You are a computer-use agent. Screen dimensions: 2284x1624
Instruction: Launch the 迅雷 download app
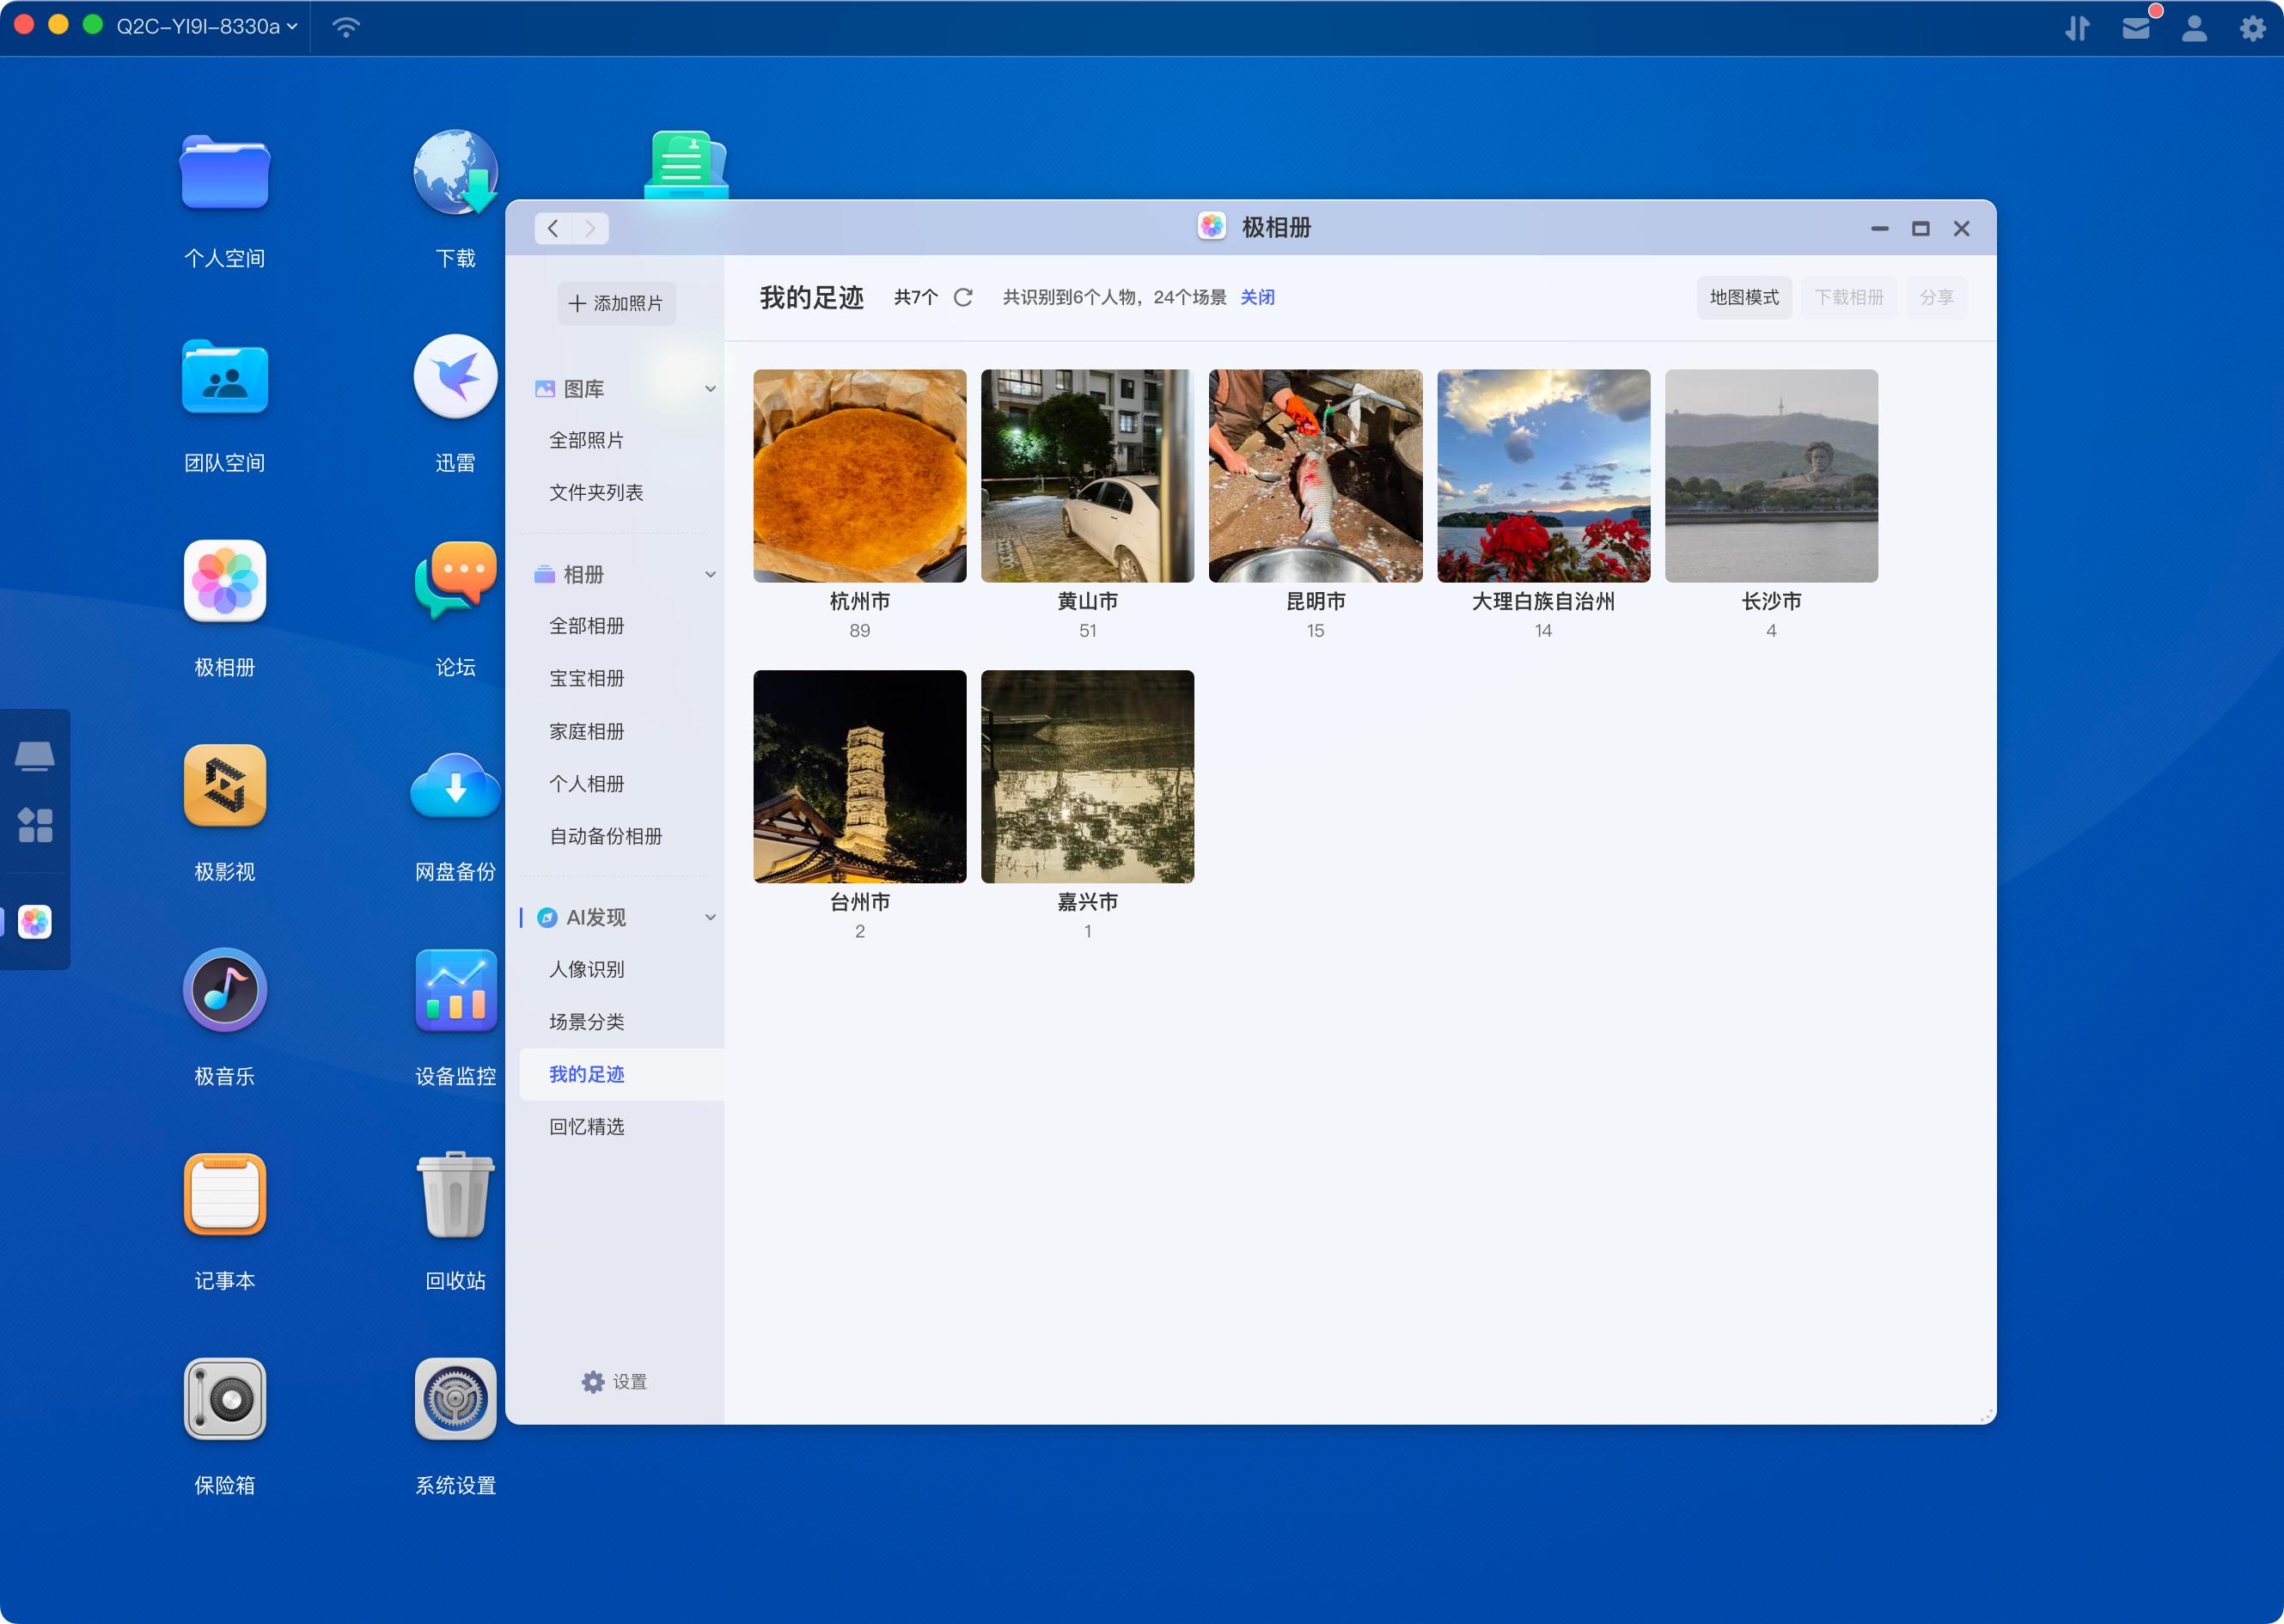tap(455, 376)
